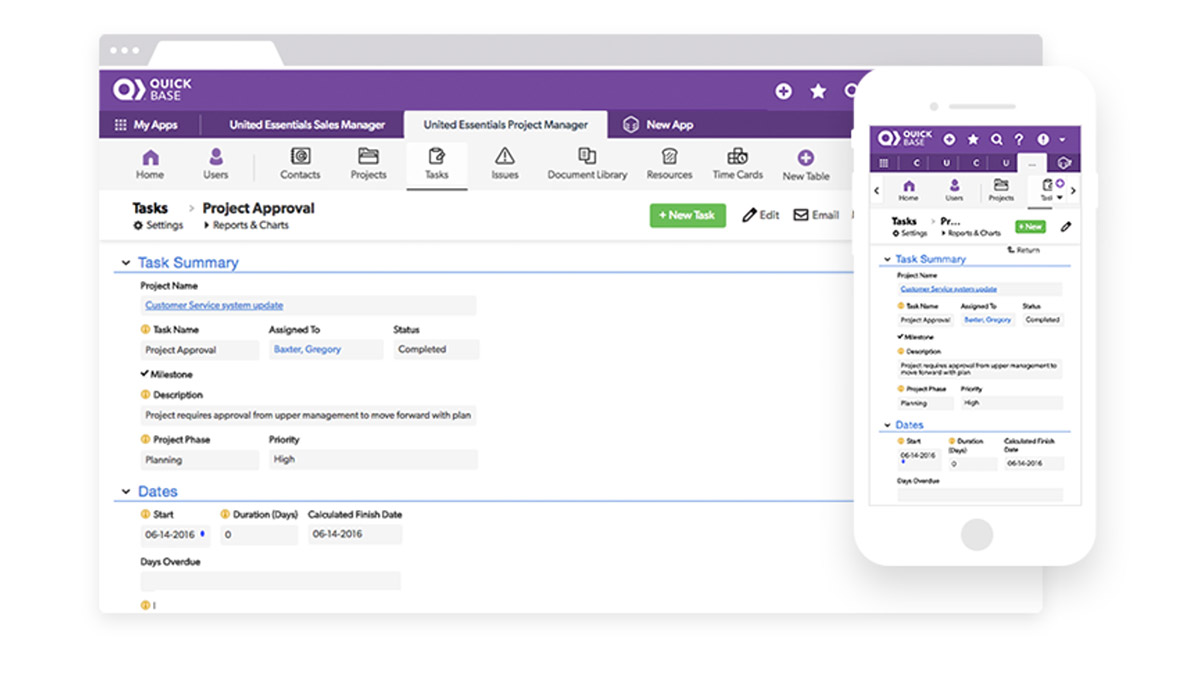Collapse the desktop Dates section
1200x678 pixels.
coord(126,492)
